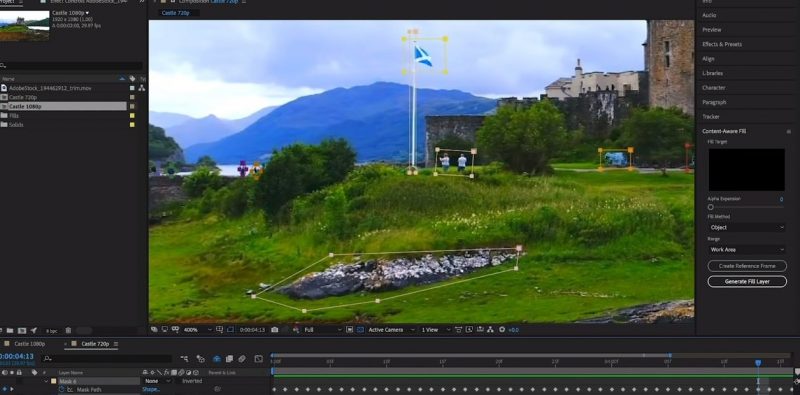Collapse the Mask 6 disclosure arrow

pos(46,381)
